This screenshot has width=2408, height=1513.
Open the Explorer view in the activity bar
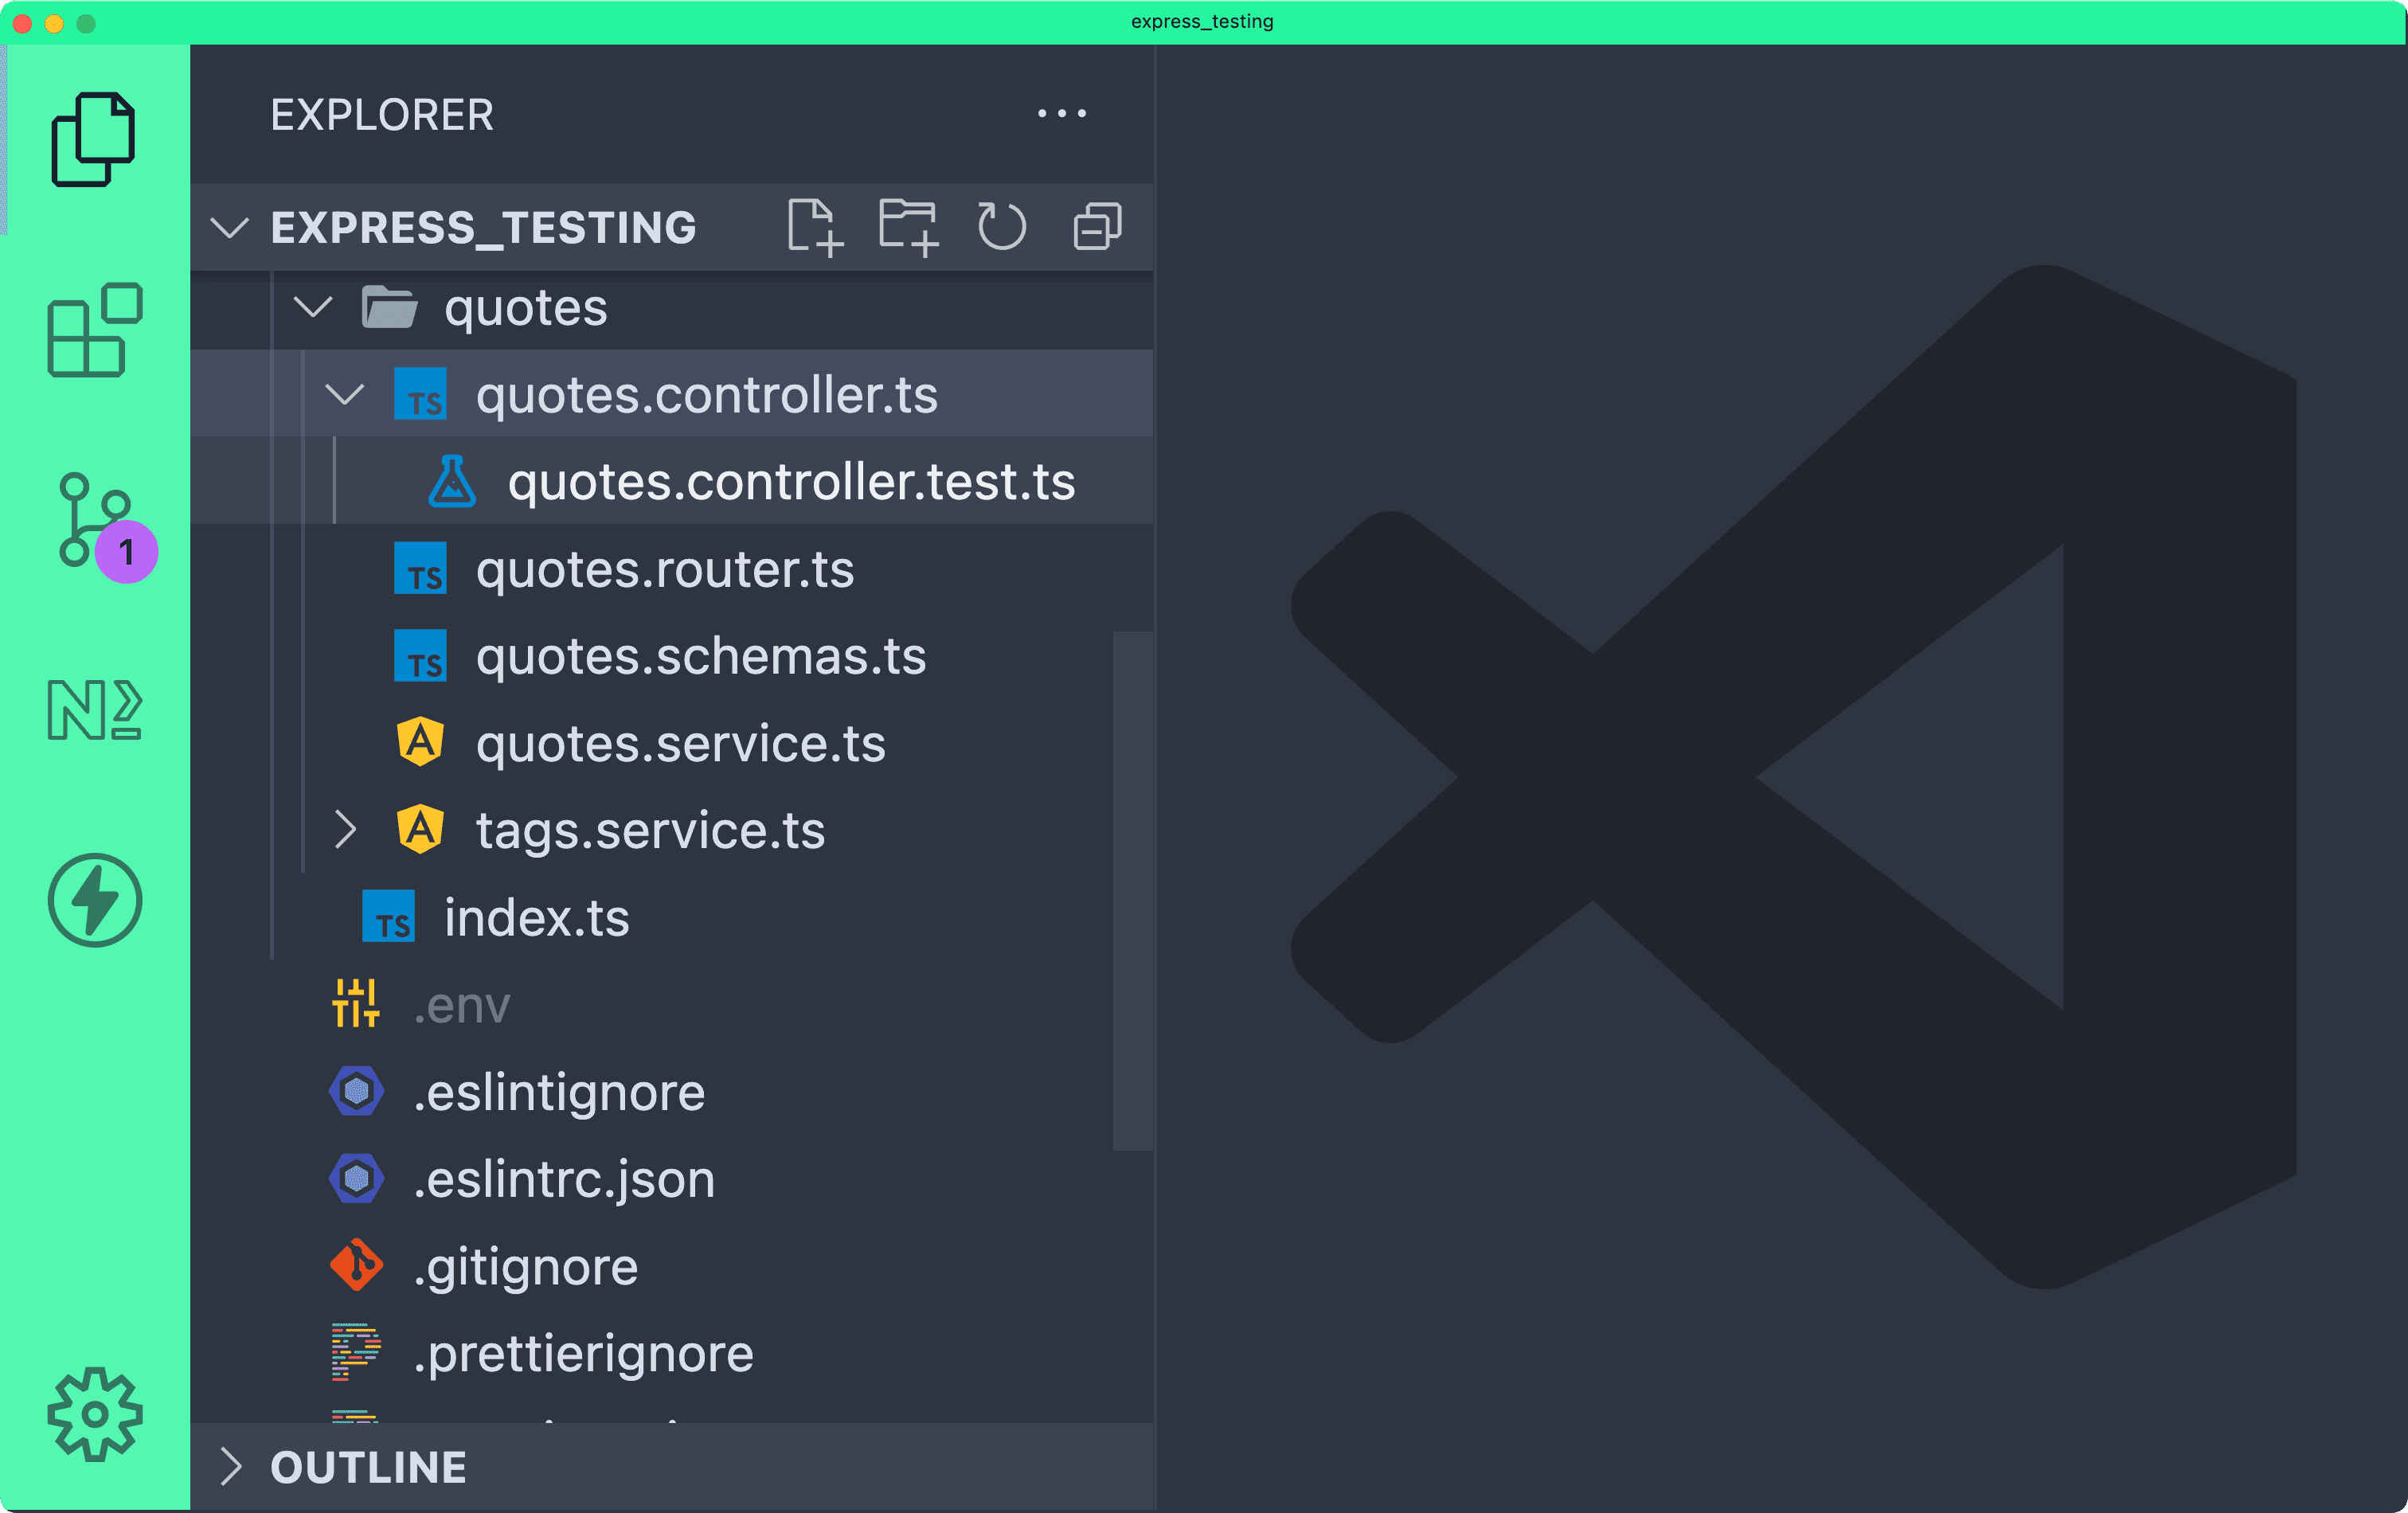pos(94,140)
